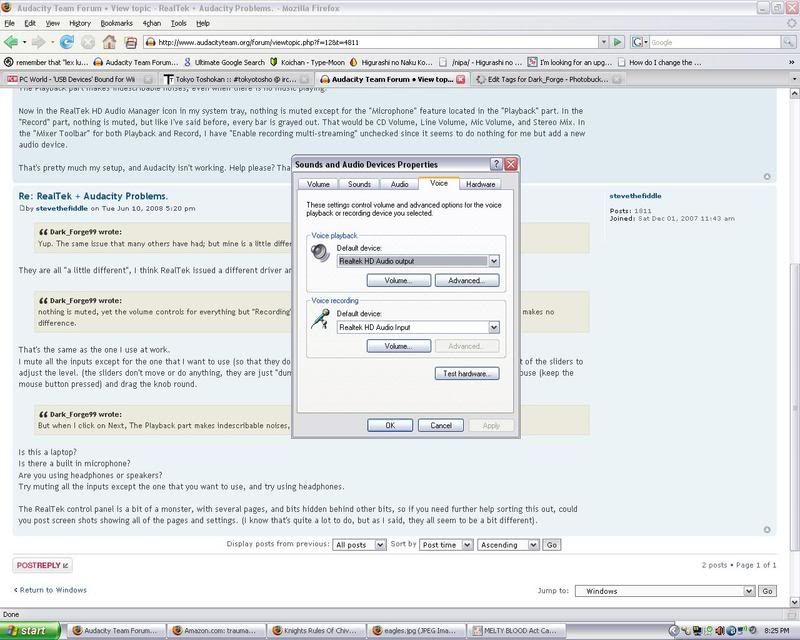
Task: Click the POSTREPLY button
Action: click(x=43, y=565)
